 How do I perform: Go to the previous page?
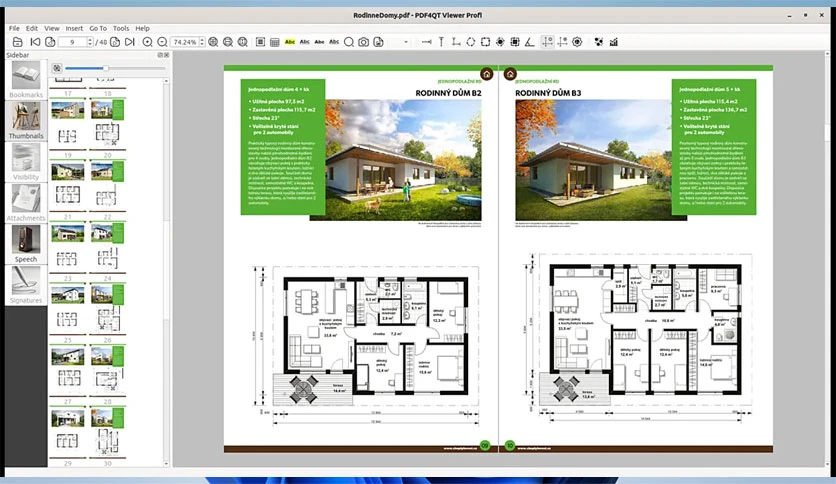(x=50, y=42)
